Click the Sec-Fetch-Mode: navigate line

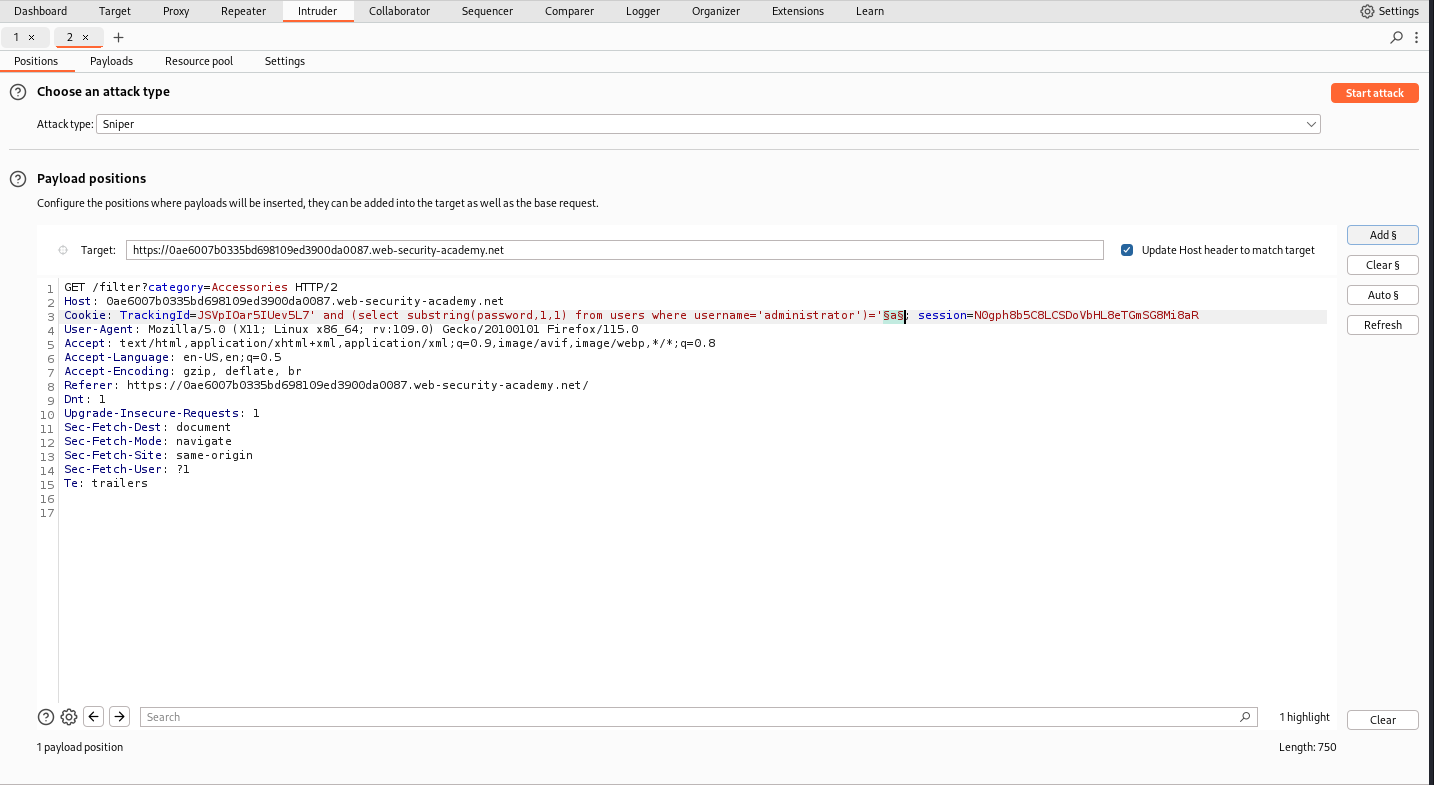coord(148,441)
